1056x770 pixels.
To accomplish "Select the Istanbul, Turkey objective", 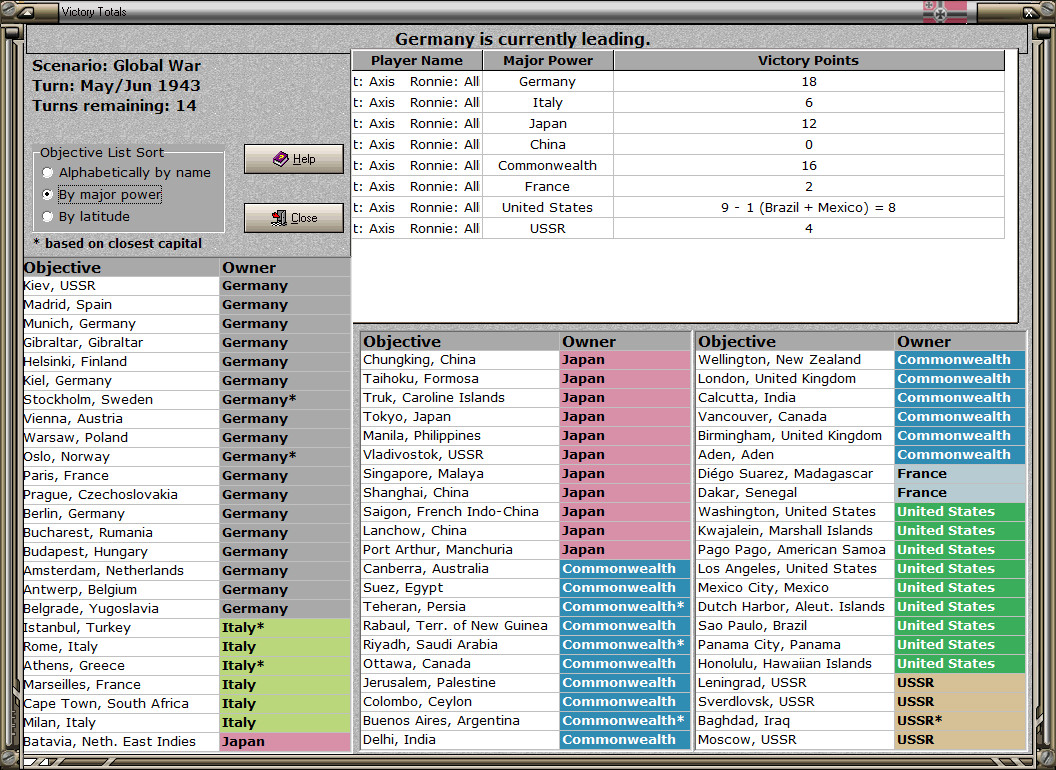I will point(121,627).
